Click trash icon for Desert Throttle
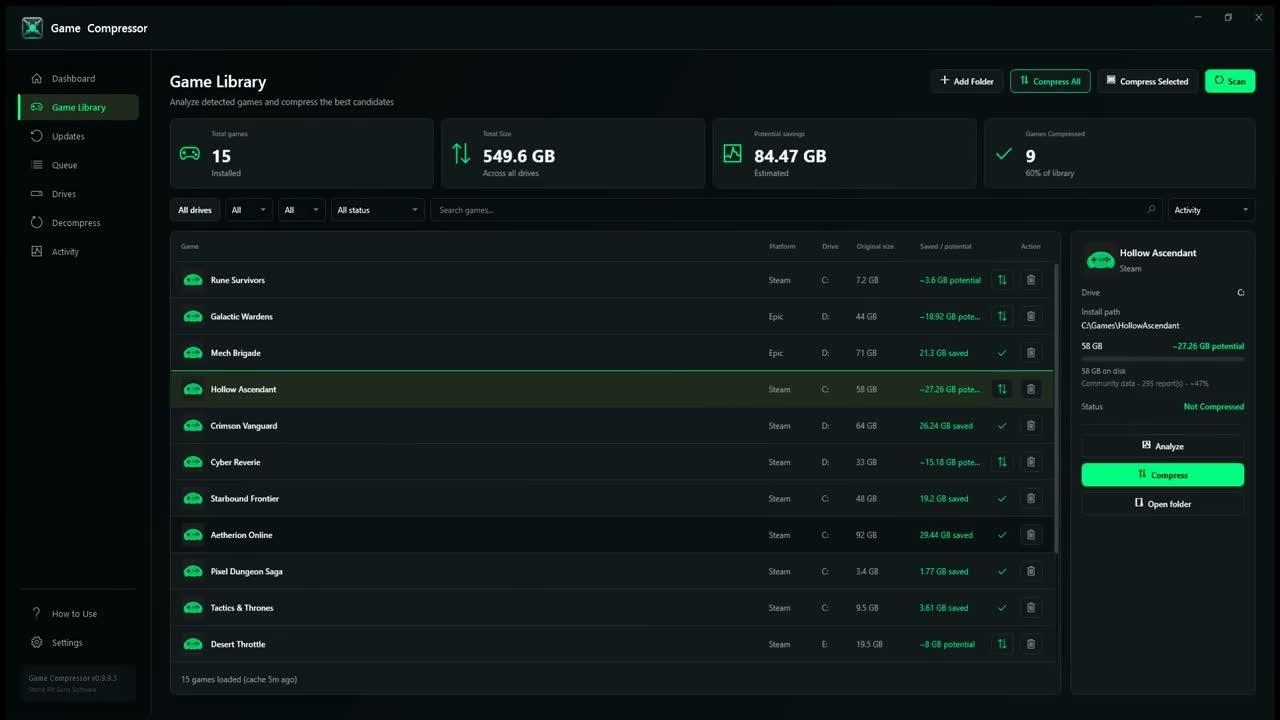The image size is (1280, 720). pyautogui.click(x=1031, y=644)
